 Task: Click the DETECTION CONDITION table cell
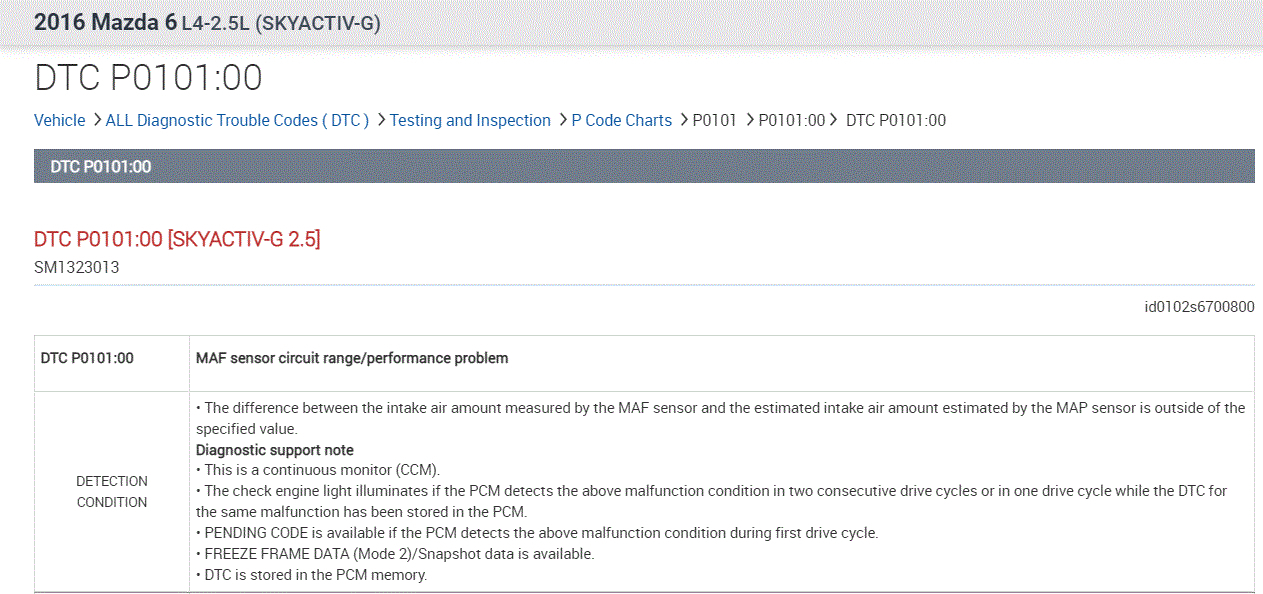tap(112, 491)
